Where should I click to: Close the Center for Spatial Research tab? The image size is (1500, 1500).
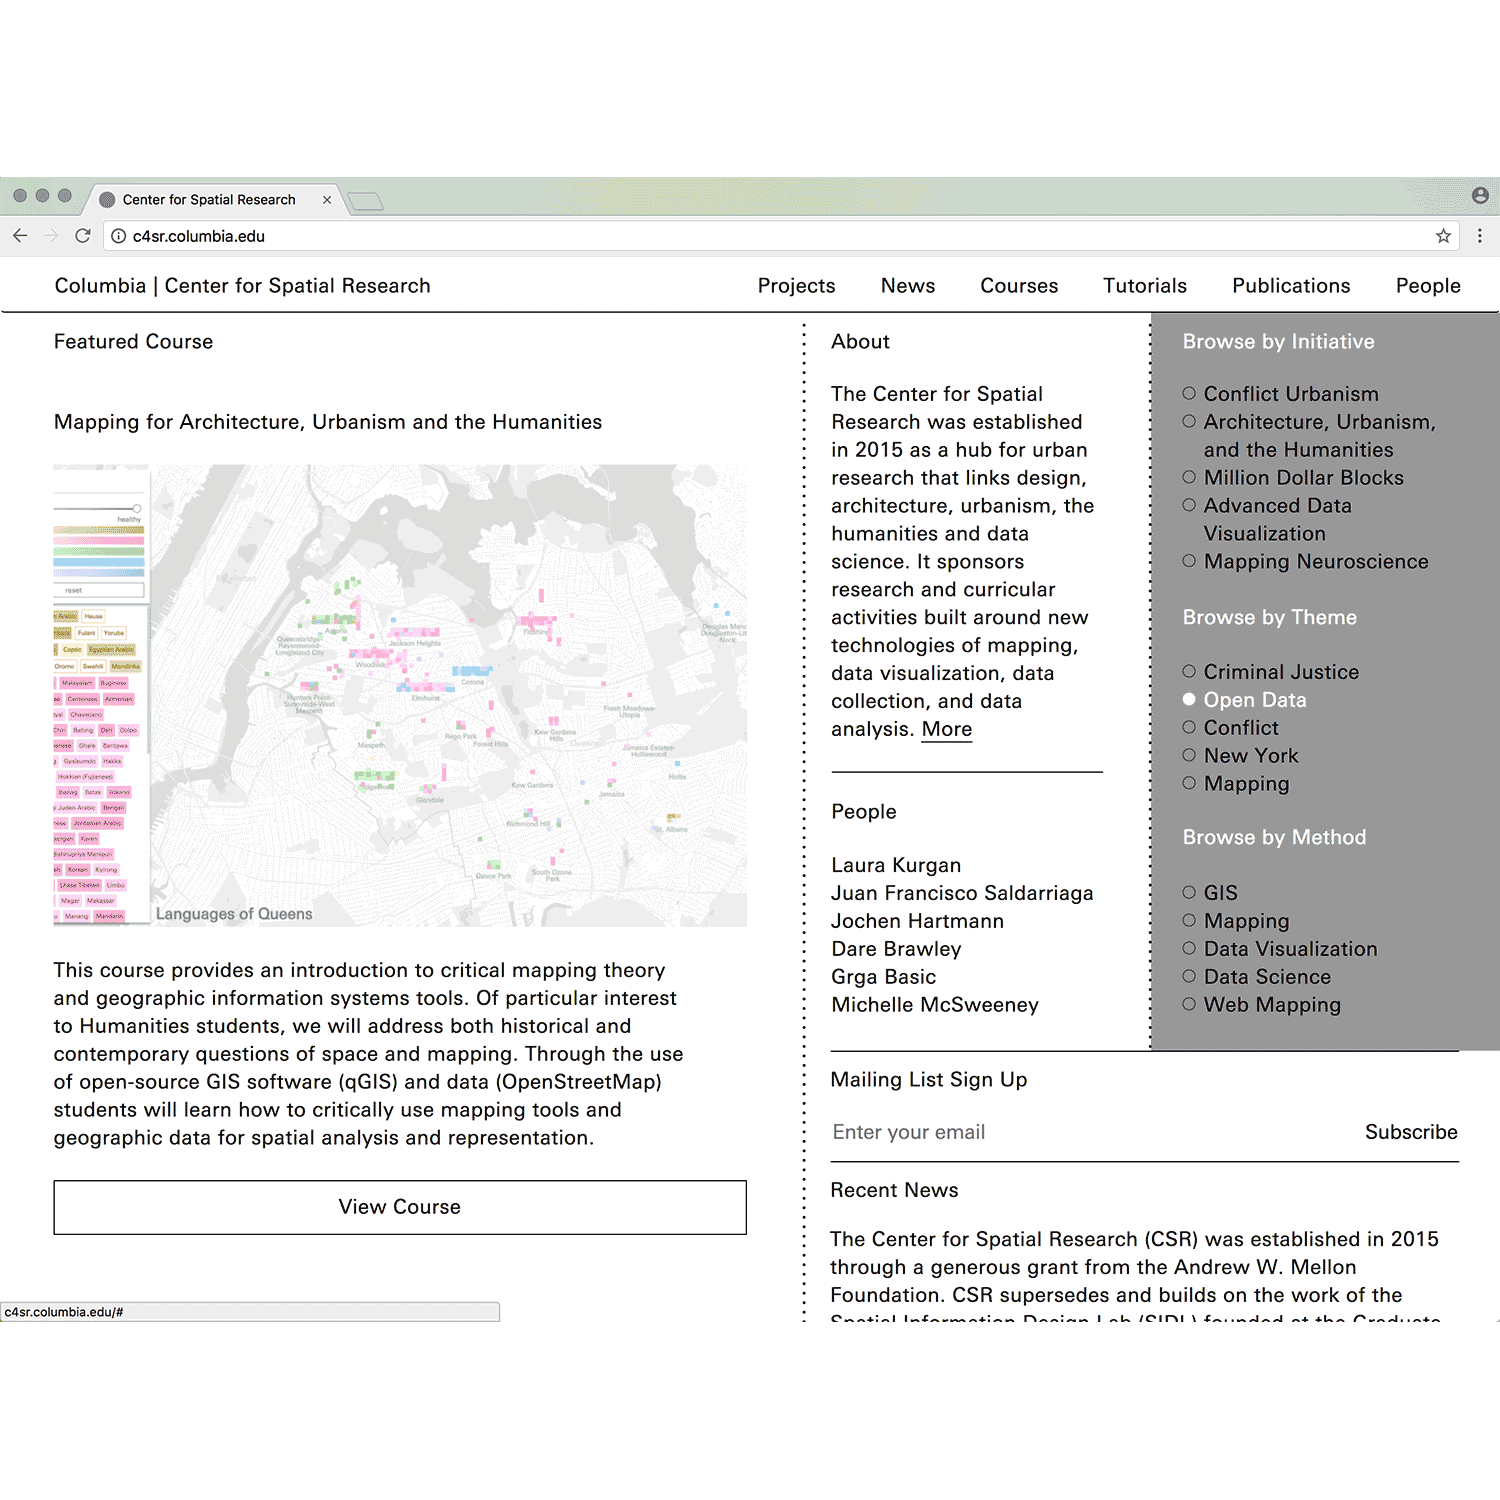(x=327, y=200)
